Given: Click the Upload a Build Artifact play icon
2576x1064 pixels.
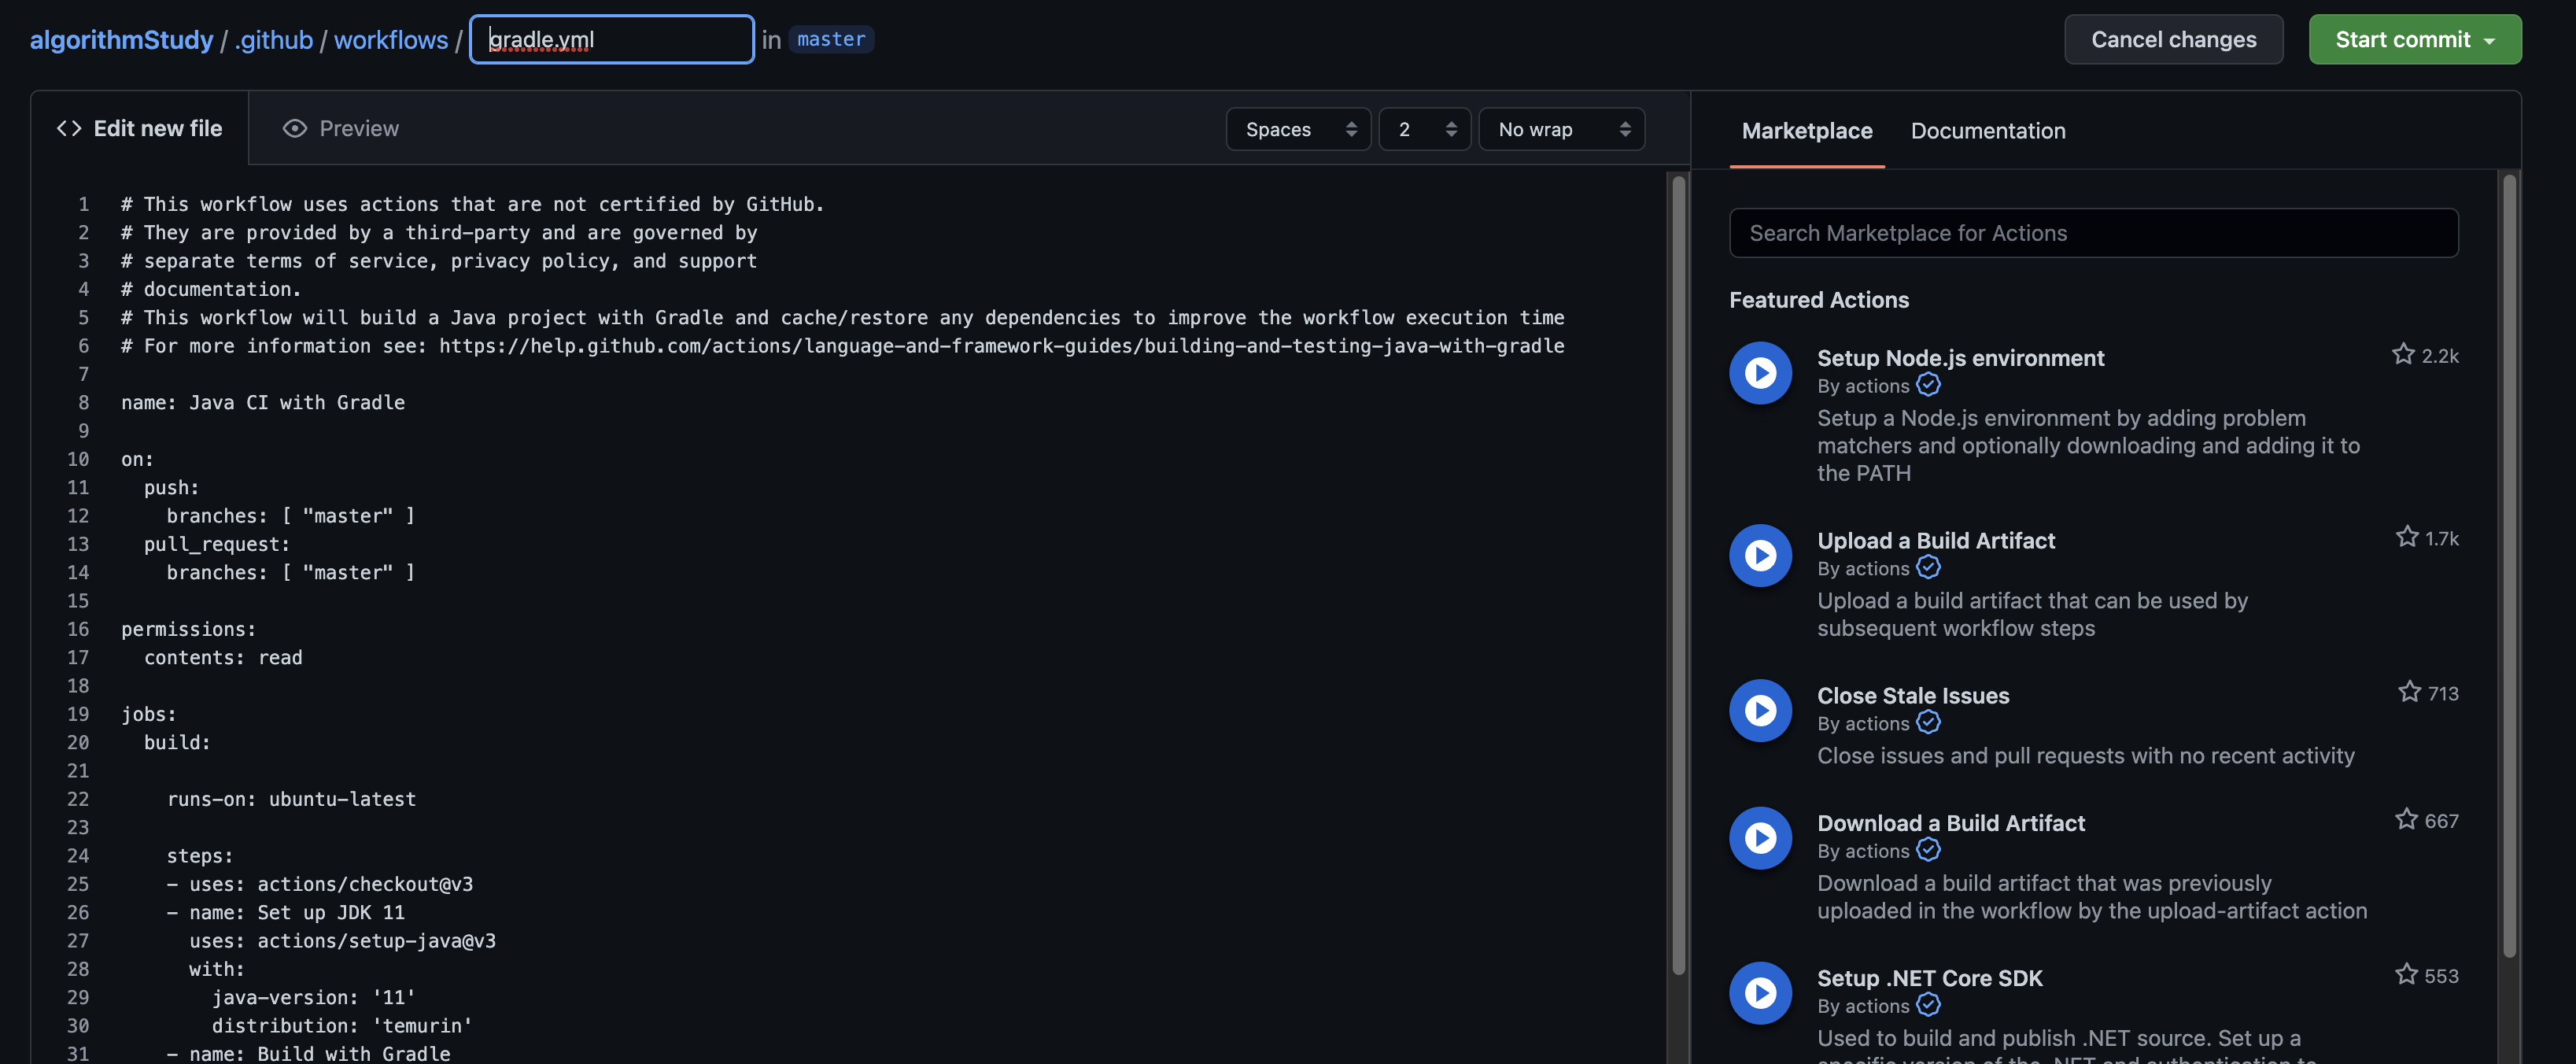Looking at the screenshot, I should click(1760, 555).
